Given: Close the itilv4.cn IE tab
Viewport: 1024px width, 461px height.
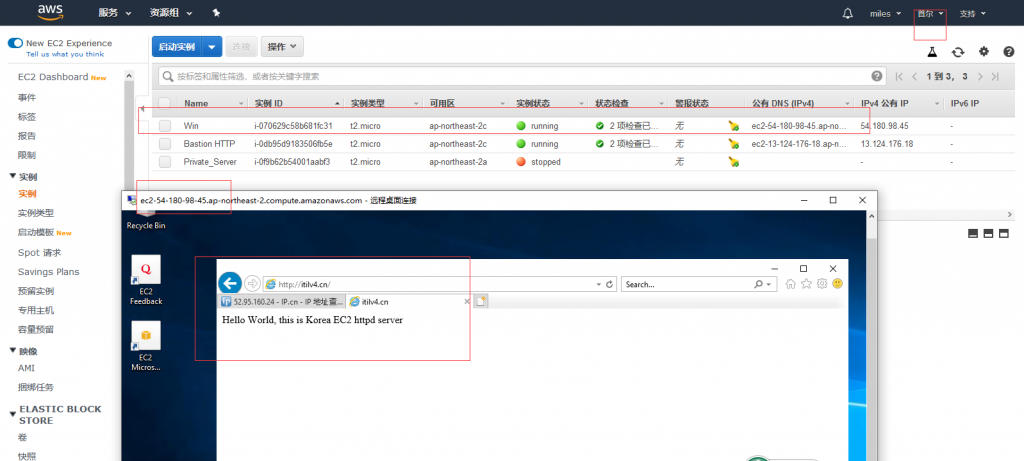Looking at the screenshot, I should pos(466,302).
